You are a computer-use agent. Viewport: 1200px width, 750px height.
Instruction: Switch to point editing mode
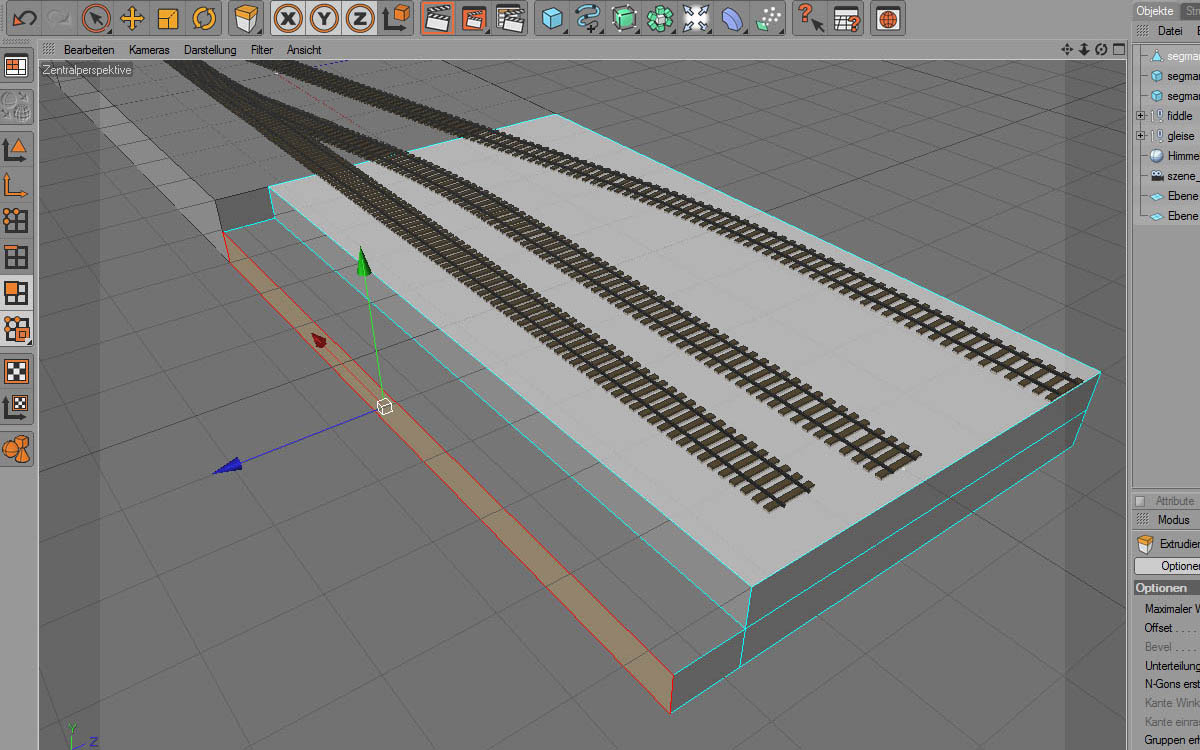point(16,220)
